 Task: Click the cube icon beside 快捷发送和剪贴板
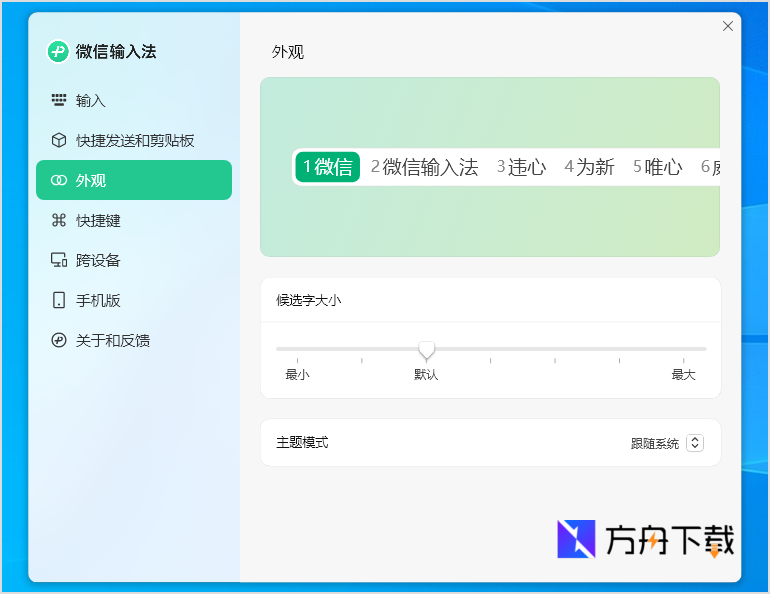click(59, 140)
